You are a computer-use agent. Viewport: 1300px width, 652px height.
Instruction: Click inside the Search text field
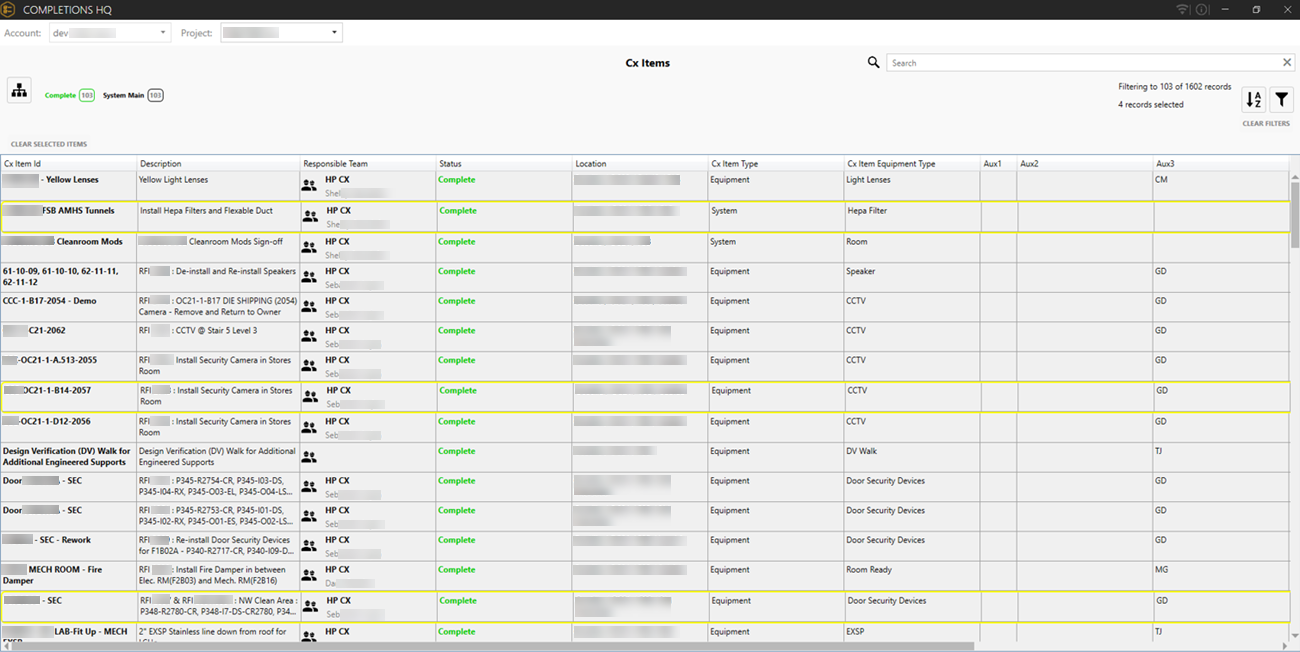click(x=1080, y=63)
